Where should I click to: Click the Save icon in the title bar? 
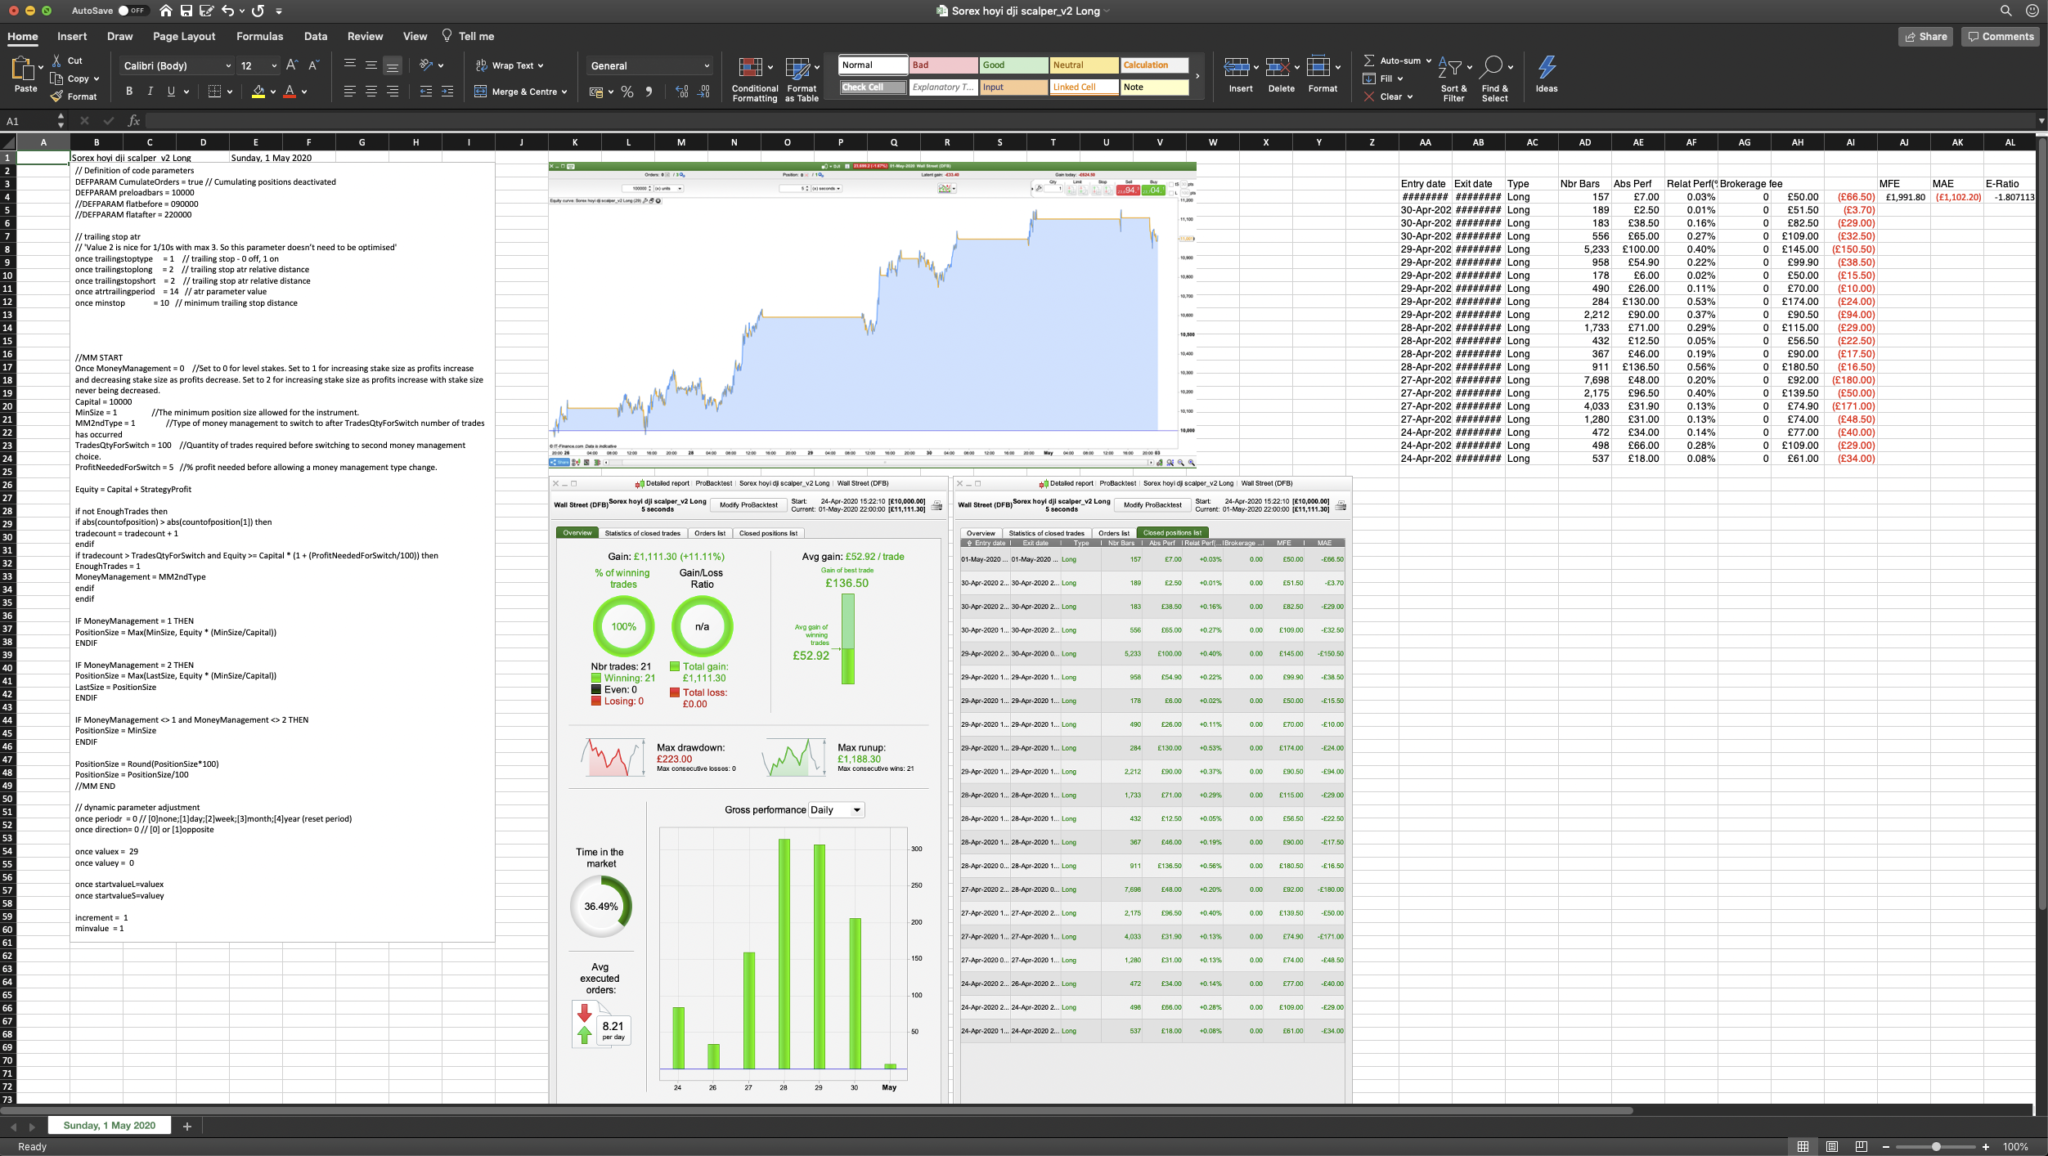[186, 11]
